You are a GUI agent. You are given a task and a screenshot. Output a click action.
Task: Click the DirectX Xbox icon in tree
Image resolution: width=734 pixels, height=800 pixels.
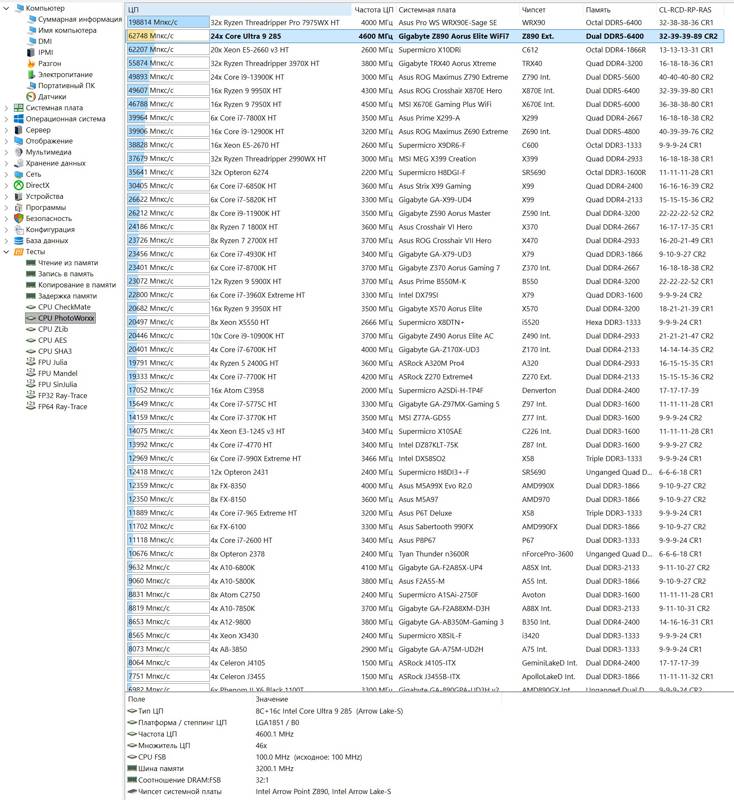(x=18, y=185)
